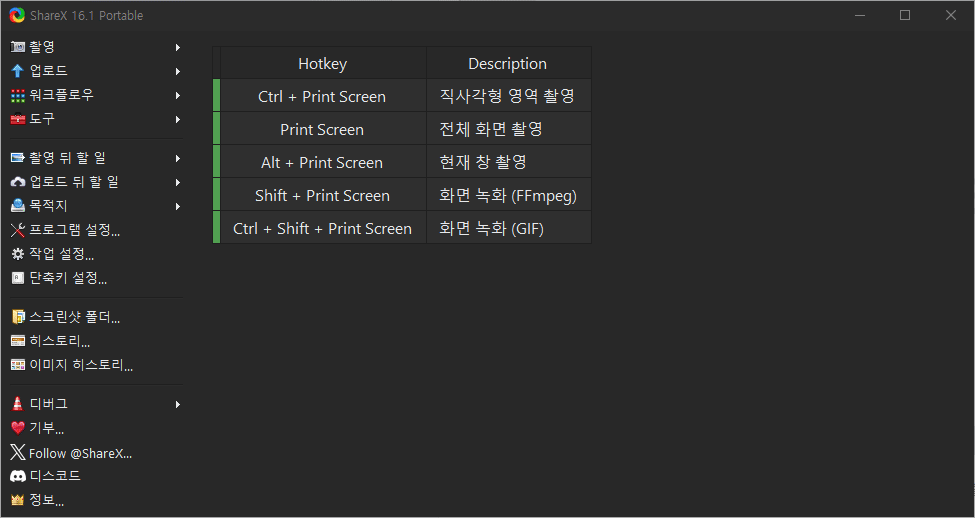
Task: Open the 도구 menu
Action: click(x=96, y=119)
